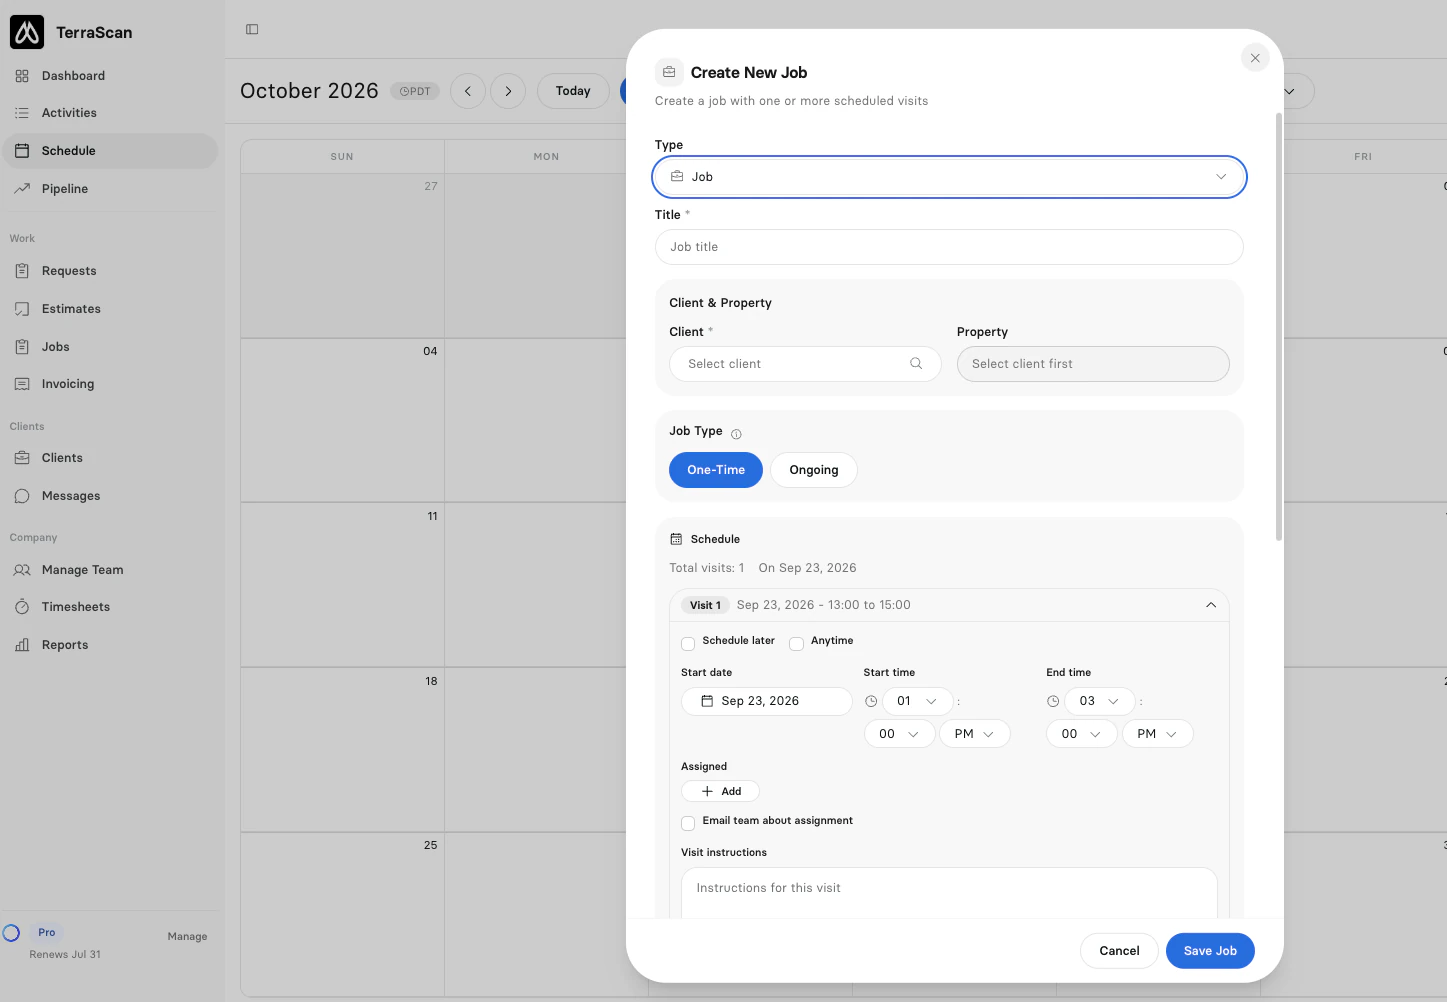
Task: Open the Sep 23, 2026 date picker
Action: click(767, 701)
